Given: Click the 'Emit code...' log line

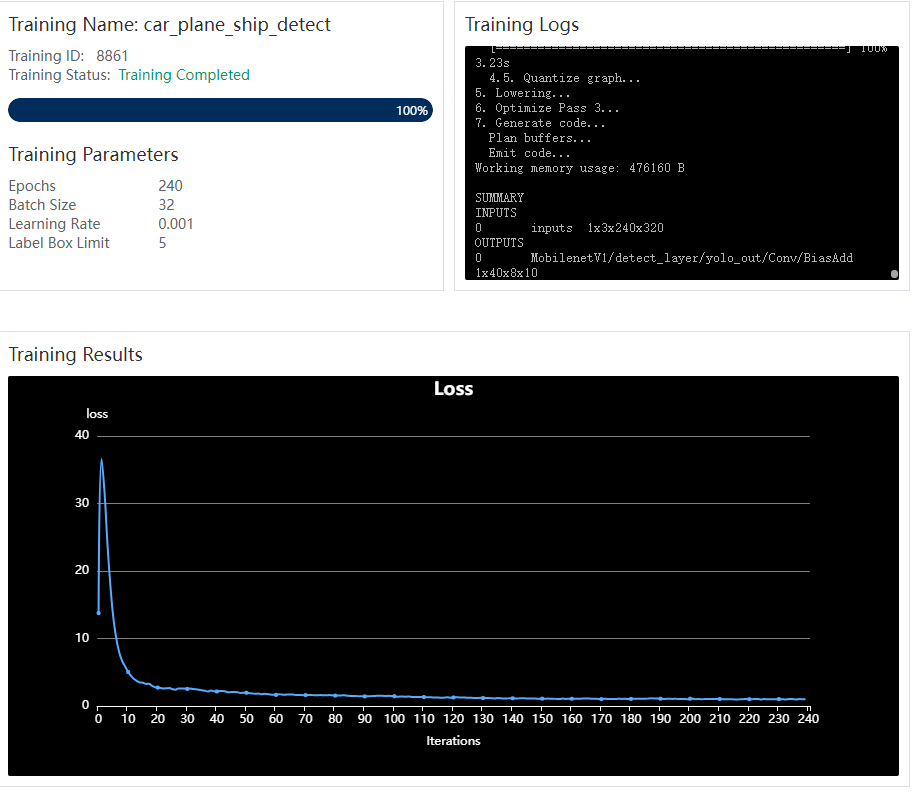Looking at the screenshot, I should coord(529,153).
